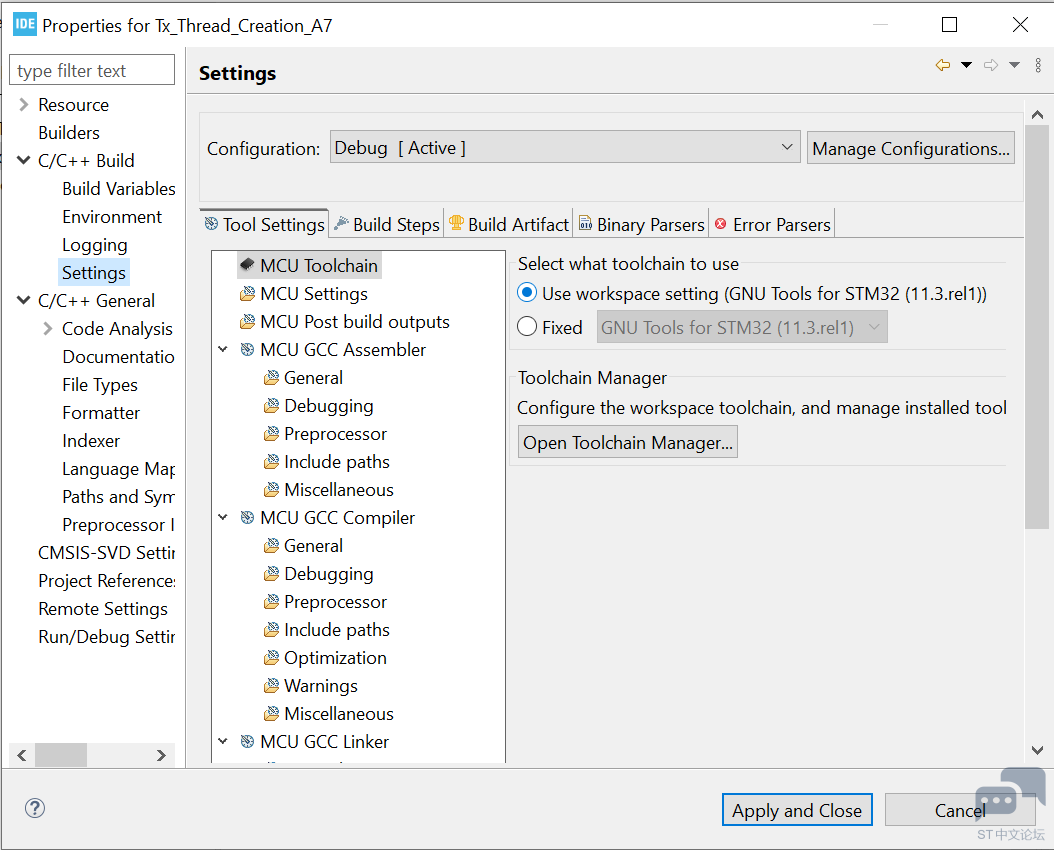Click the MCU GCC Compiler tool icon
Image resolution: width=1054 pixels, height=850 pixels.
point(247,517)
